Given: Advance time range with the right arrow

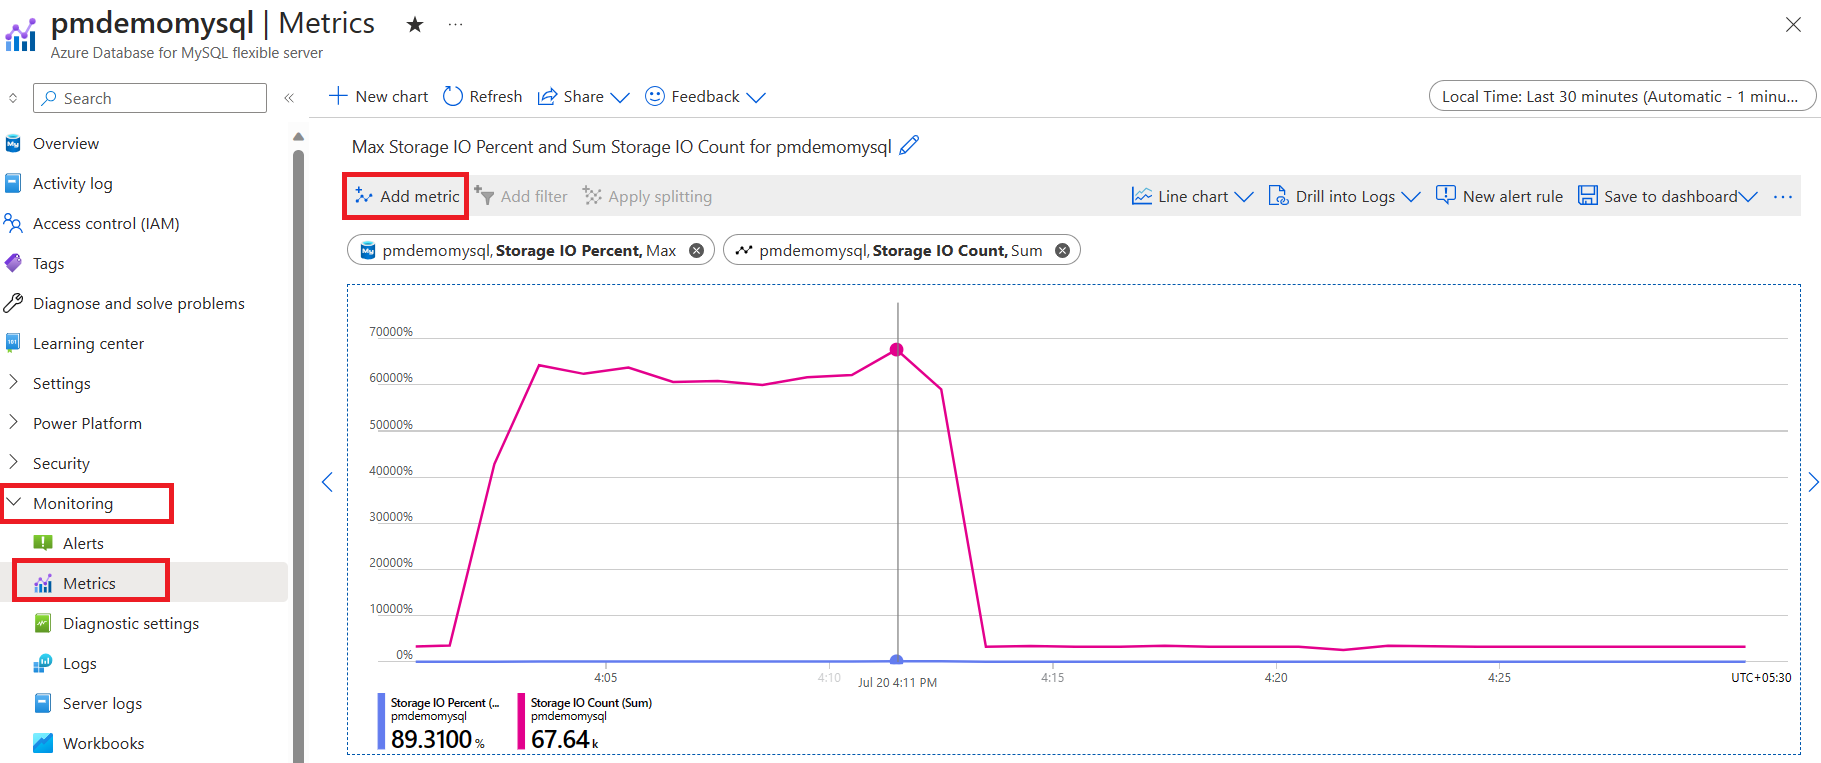Looking at the screenshot, I should coord(1813,482).
